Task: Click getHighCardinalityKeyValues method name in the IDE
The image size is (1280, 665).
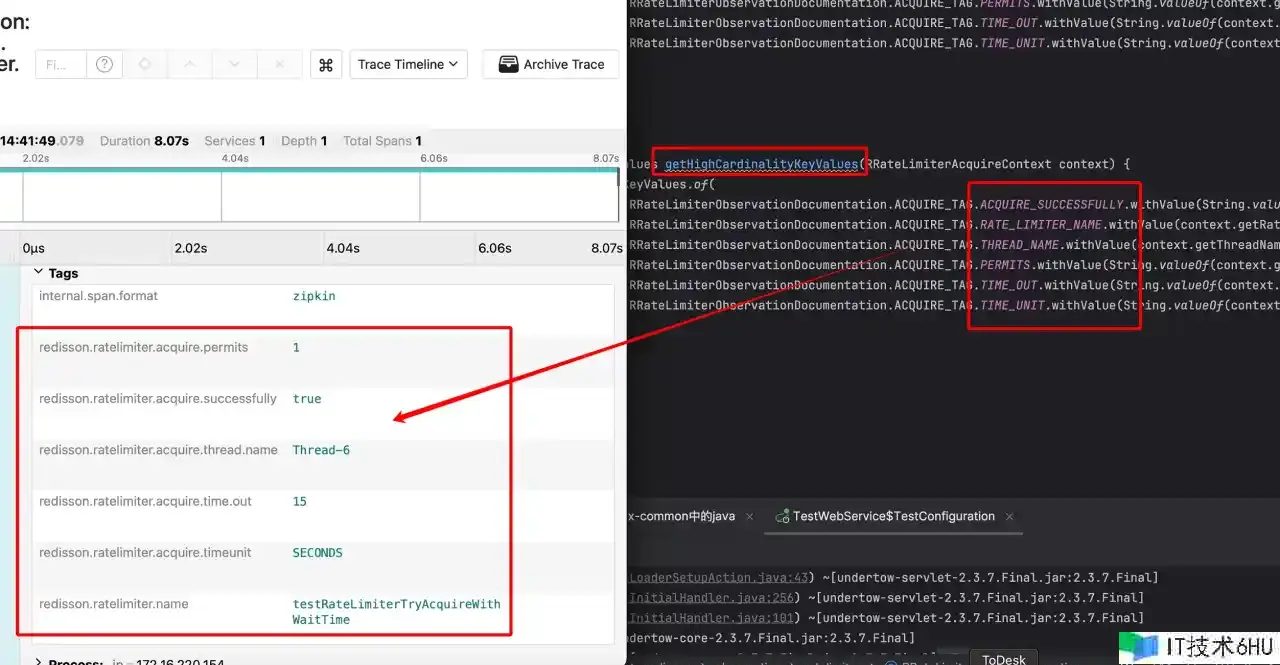Action: (761, 164)
